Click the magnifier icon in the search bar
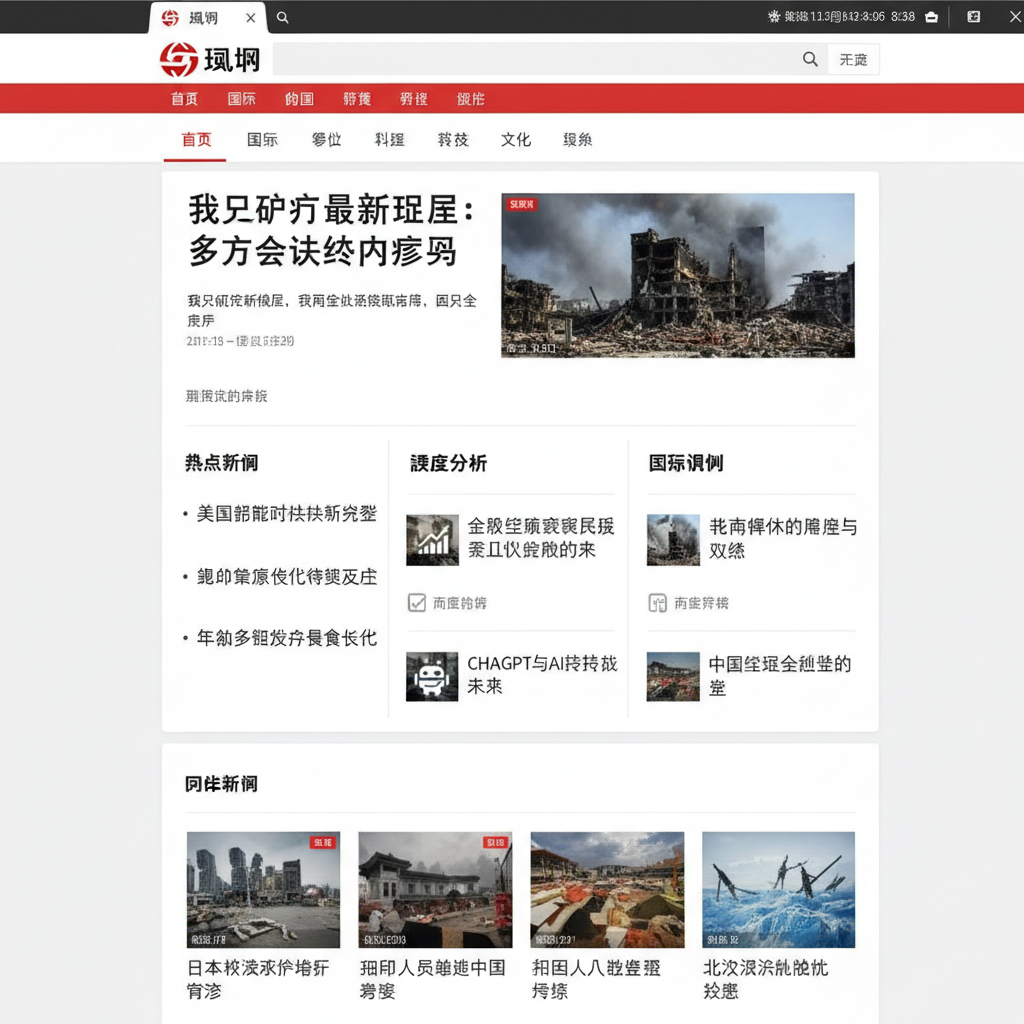 810,59
